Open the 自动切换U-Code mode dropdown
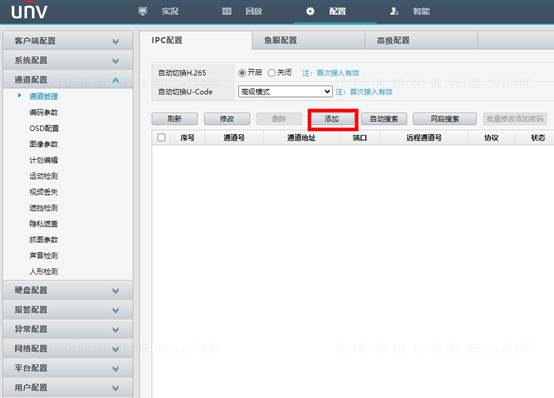The image size is (554, 398). [285, 92]
